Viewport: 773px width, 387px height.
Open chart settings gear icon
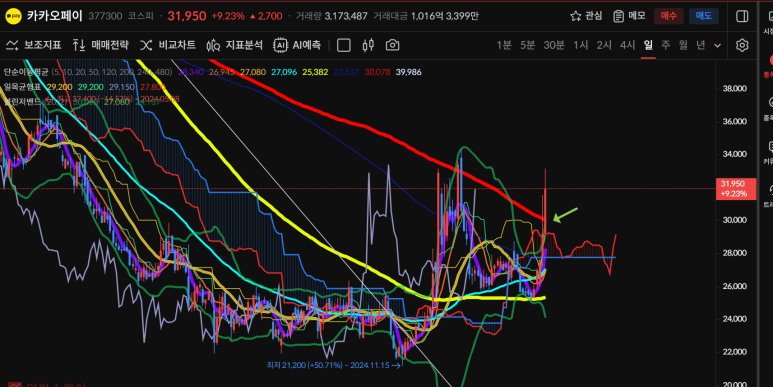742,45
